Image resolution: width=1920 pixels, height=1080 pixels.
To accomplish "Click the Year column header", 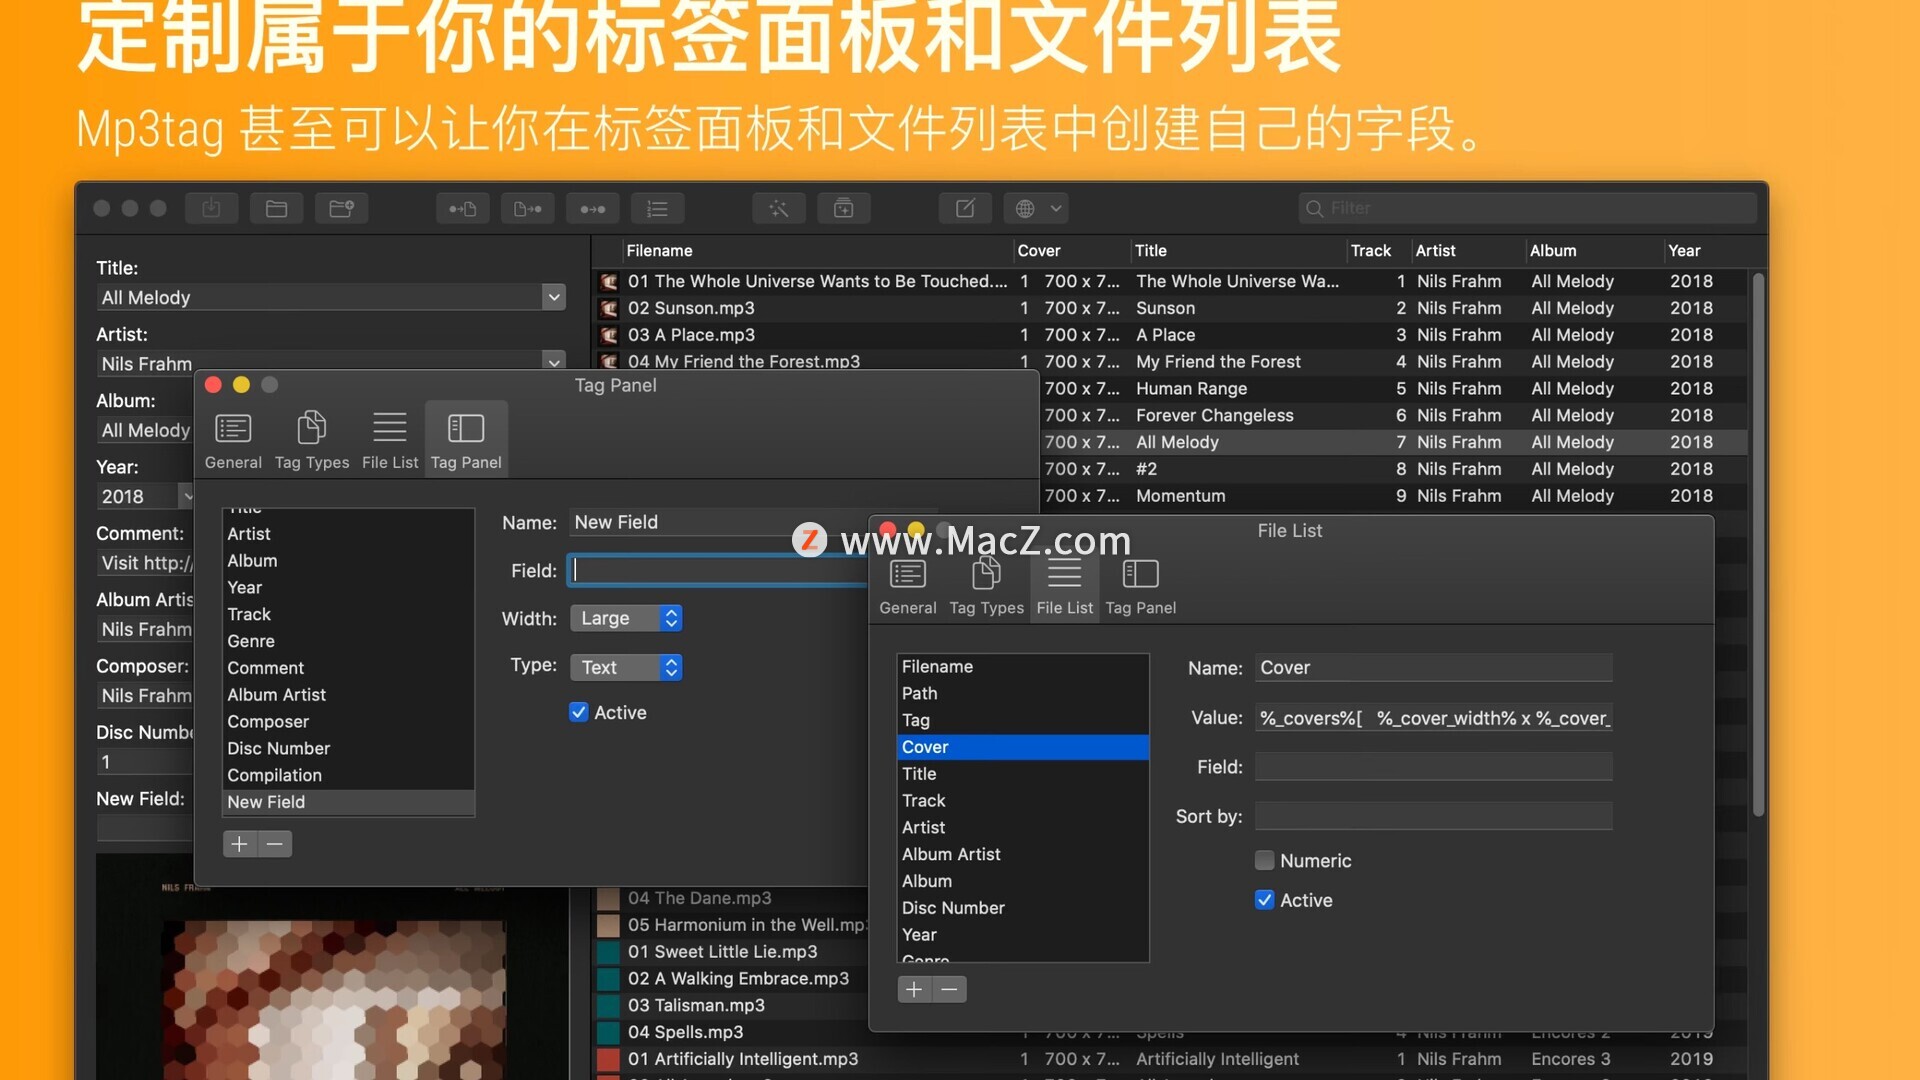I will point(1705,251).
